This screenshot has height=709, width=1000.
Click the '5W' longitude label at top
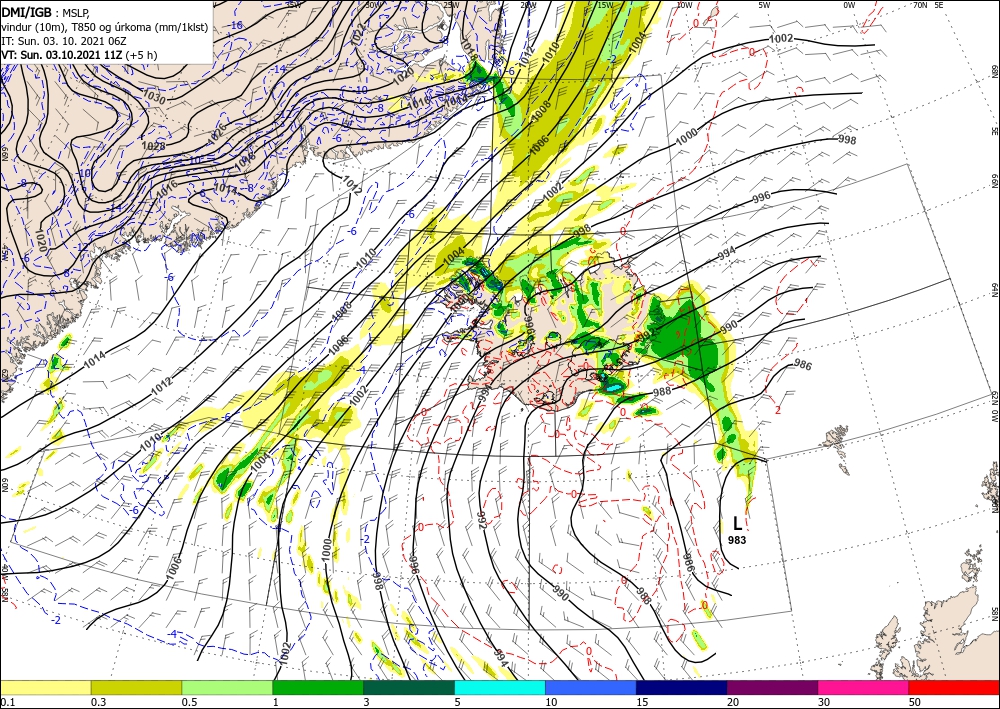(764, 4)
